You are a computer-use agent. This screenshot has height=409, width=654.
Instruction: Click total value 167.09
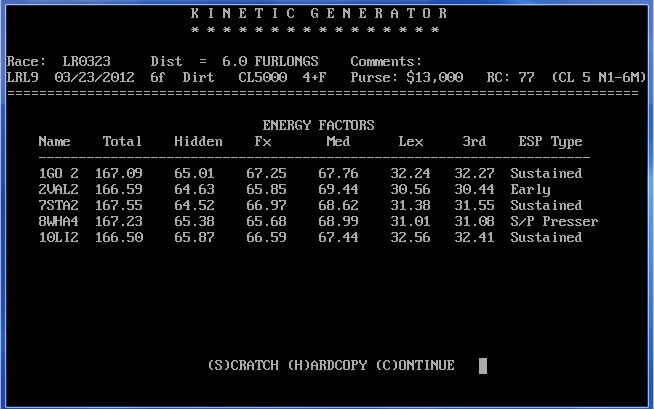[119, 173]
